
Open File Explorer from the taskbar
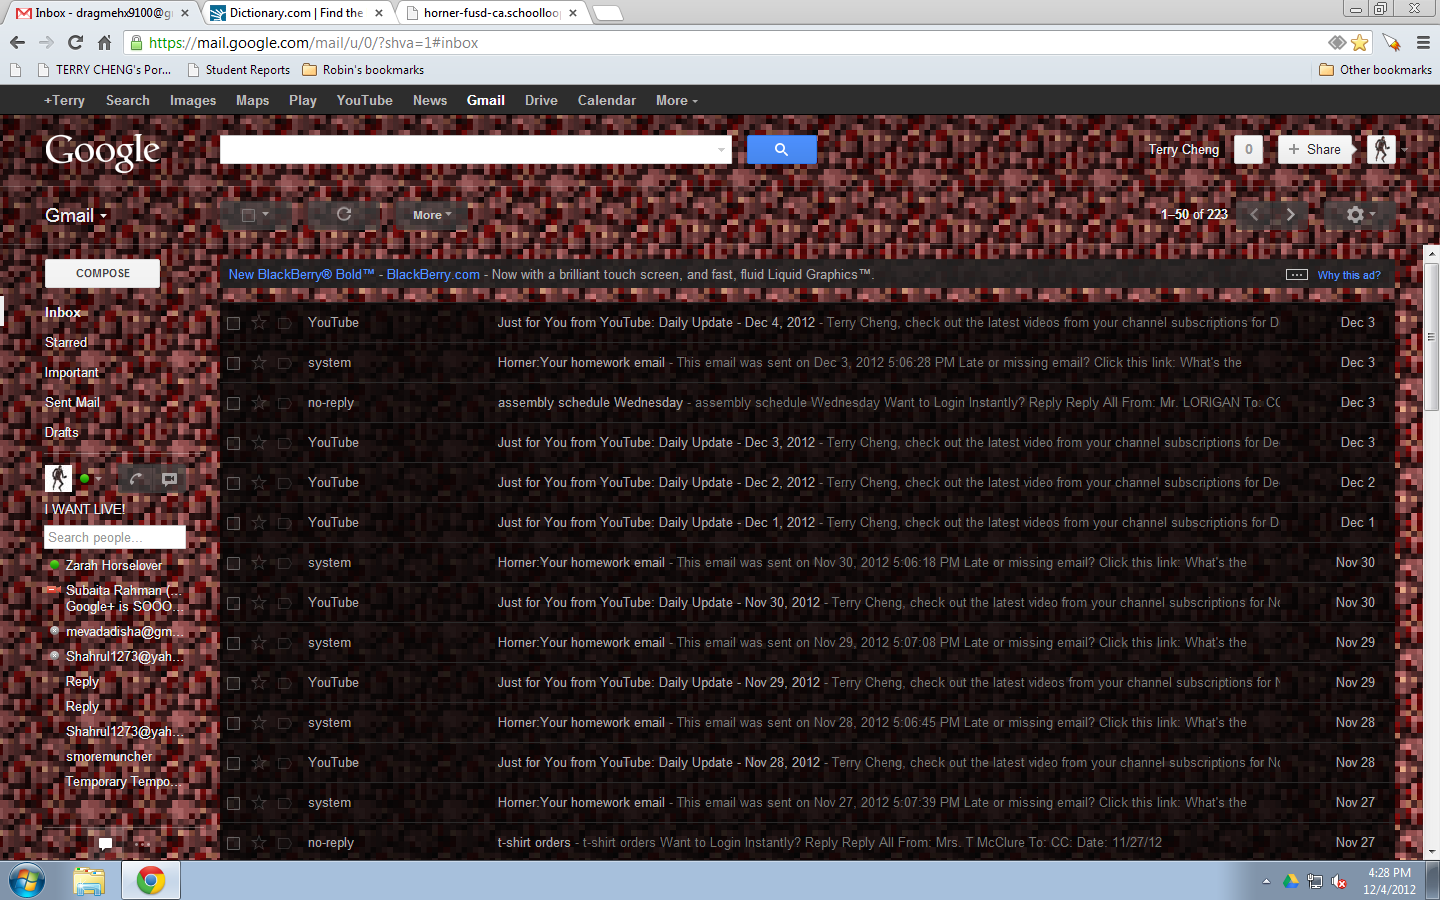[x=89, y=881]
